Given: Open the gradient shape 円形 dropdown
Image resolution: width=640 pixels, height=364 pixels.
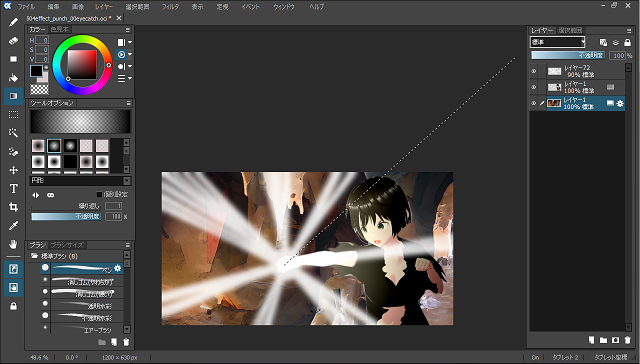Looking at the screenshot, I should (80, 180).
